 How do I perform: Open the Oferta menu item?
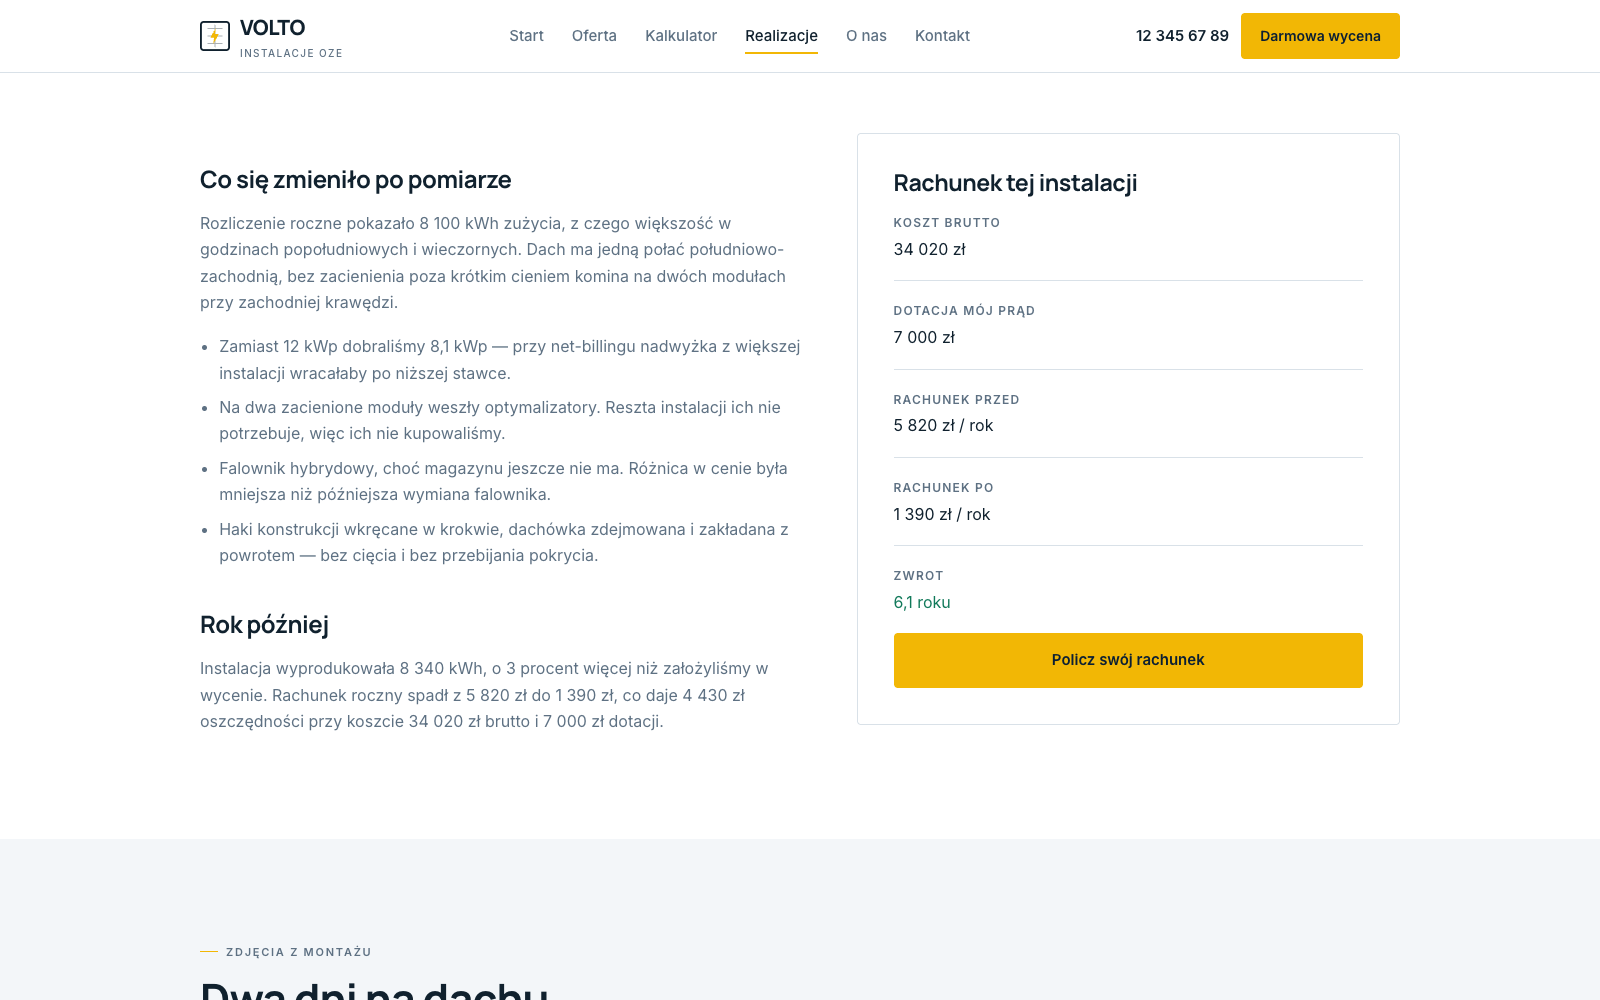(594, 36)
